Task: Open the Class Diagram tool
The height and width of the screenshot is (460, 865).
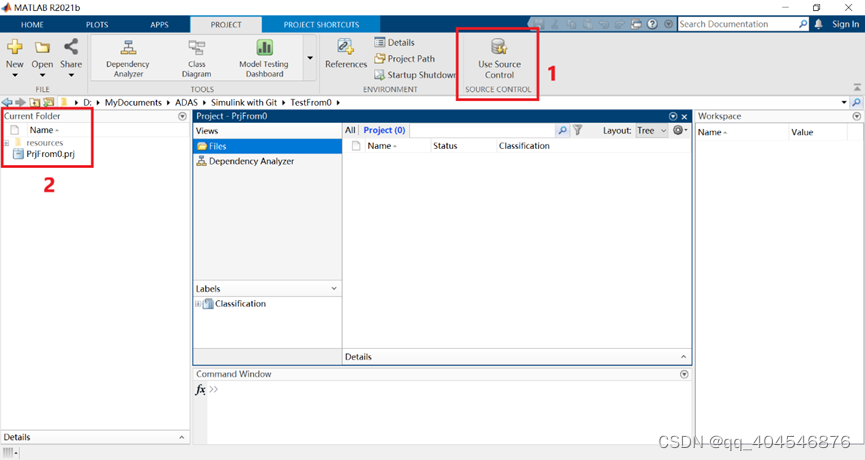Action: click(196, 58)
